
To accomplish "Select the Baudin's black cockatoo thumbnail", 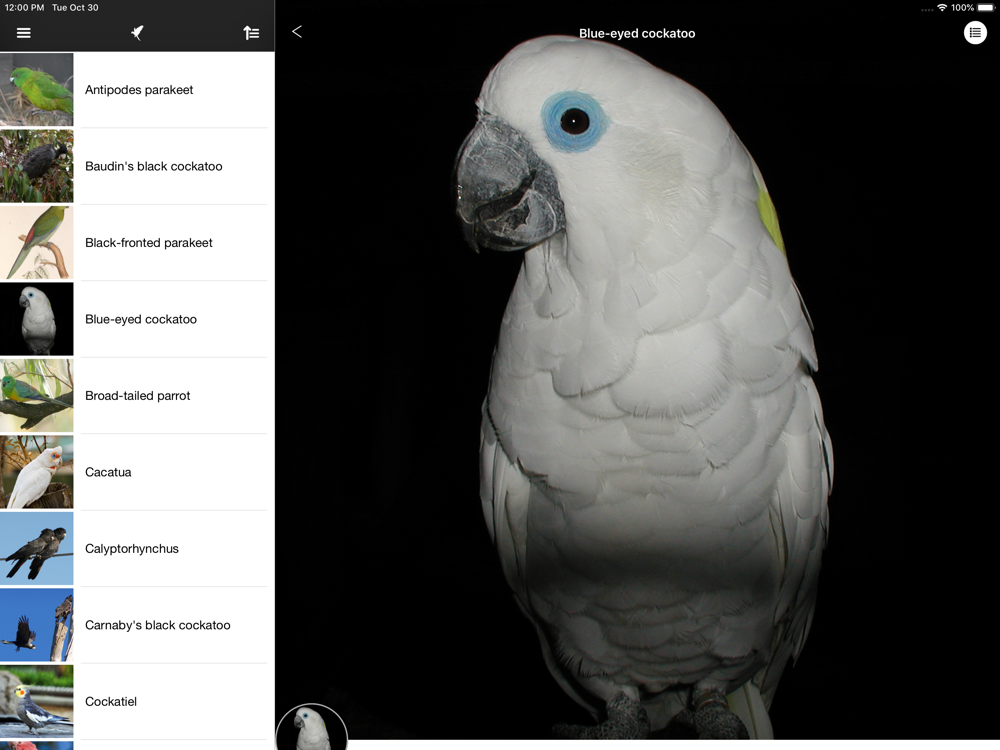I will click(36, 166).
